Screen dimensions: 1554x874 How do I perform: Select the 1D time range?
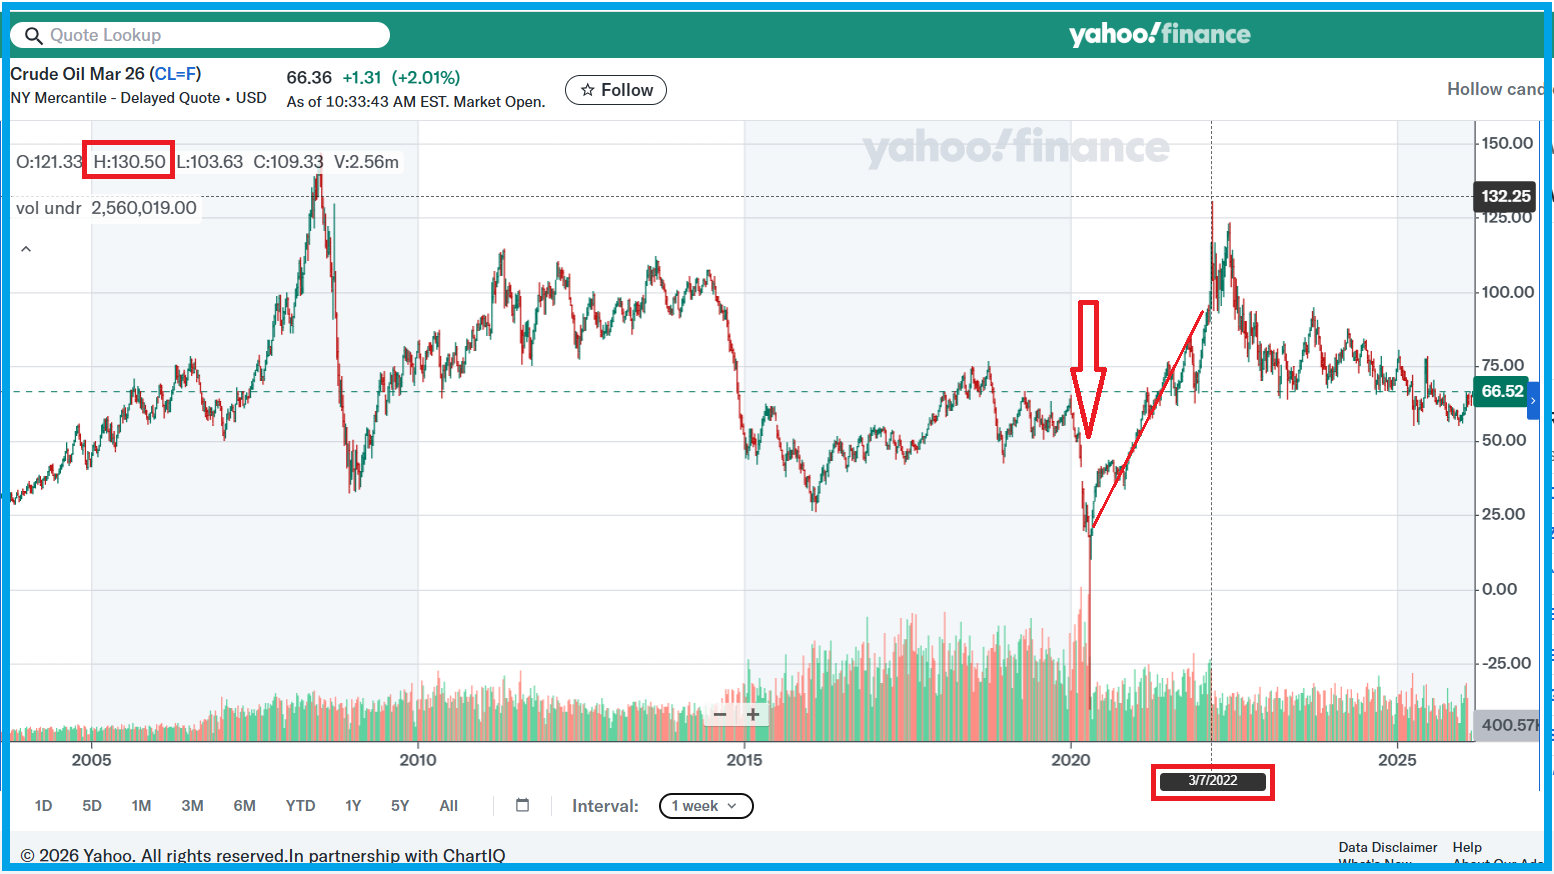click(x=43, y=806)
